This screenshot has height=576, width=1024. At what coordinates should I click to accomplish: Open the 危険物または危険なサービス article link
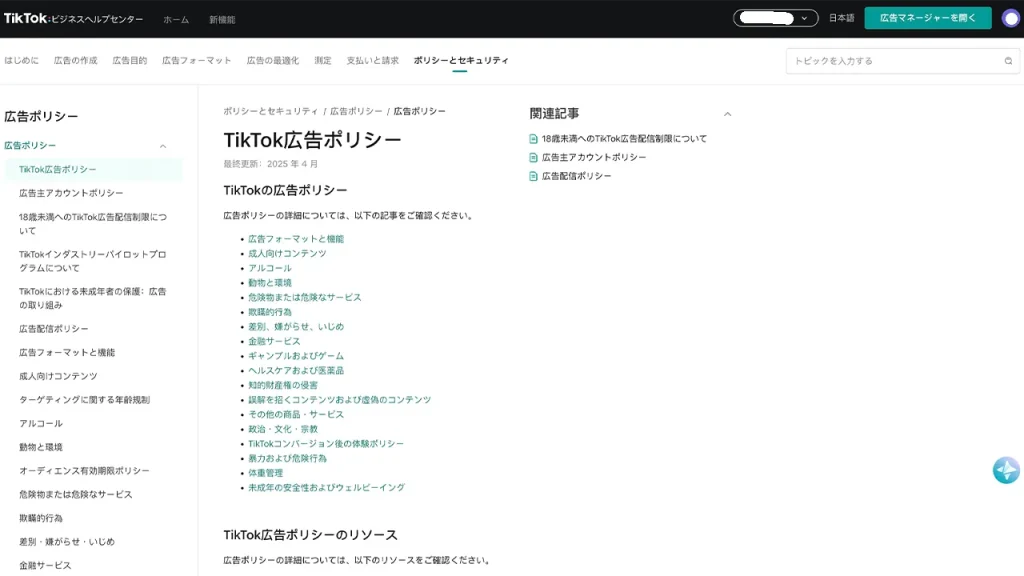304,297
